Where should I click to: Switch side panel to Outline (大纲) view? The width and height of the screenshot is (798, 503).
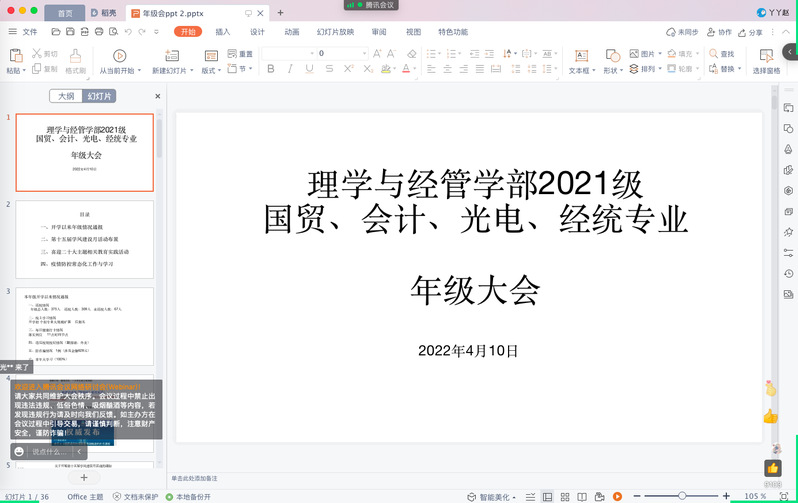coord(65,96)
